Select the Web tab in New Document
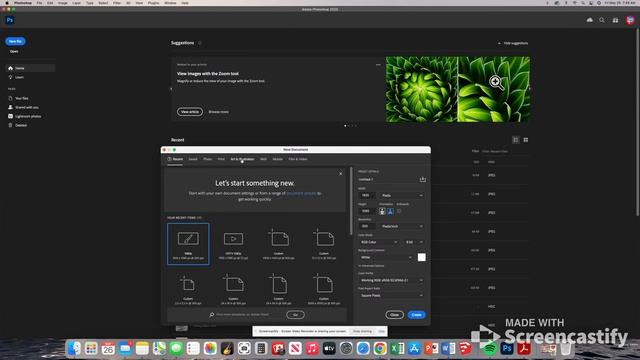640x360 pixels. click(x=264, y=159)
